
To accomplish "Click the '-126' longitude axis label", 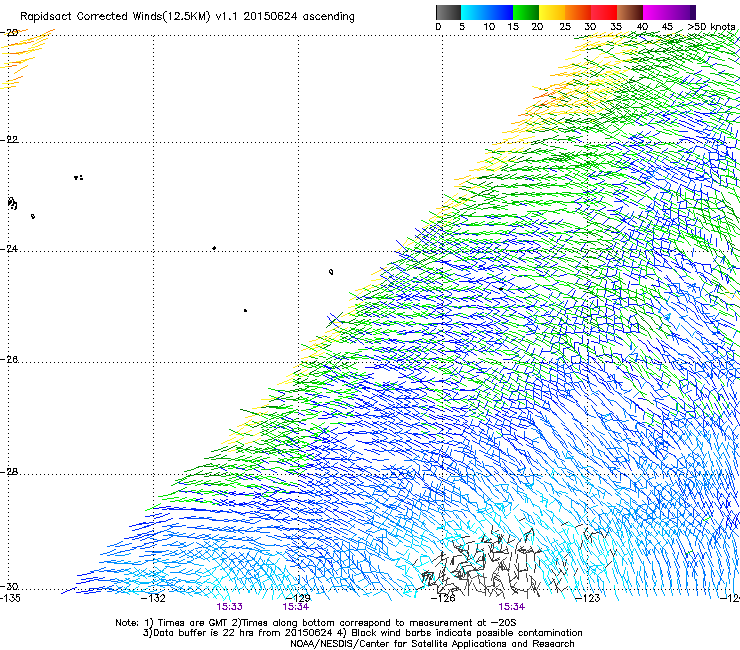I will (x=443, y=598).
